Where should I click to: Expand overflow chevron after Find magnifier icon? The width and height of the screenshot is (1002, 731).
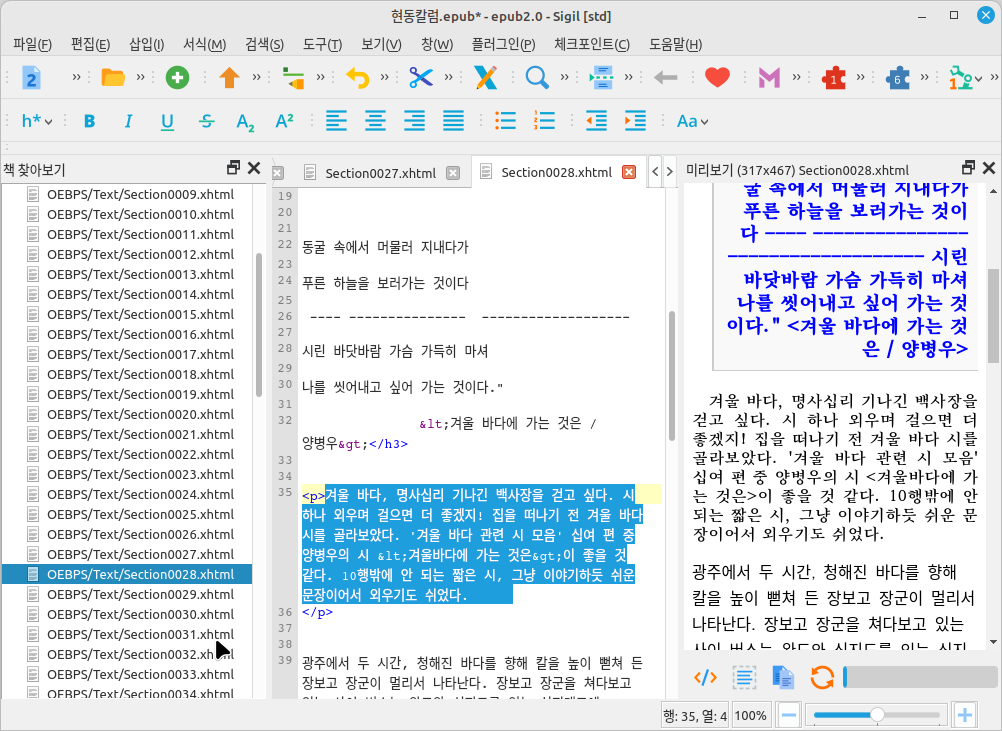tap(564, 78)
